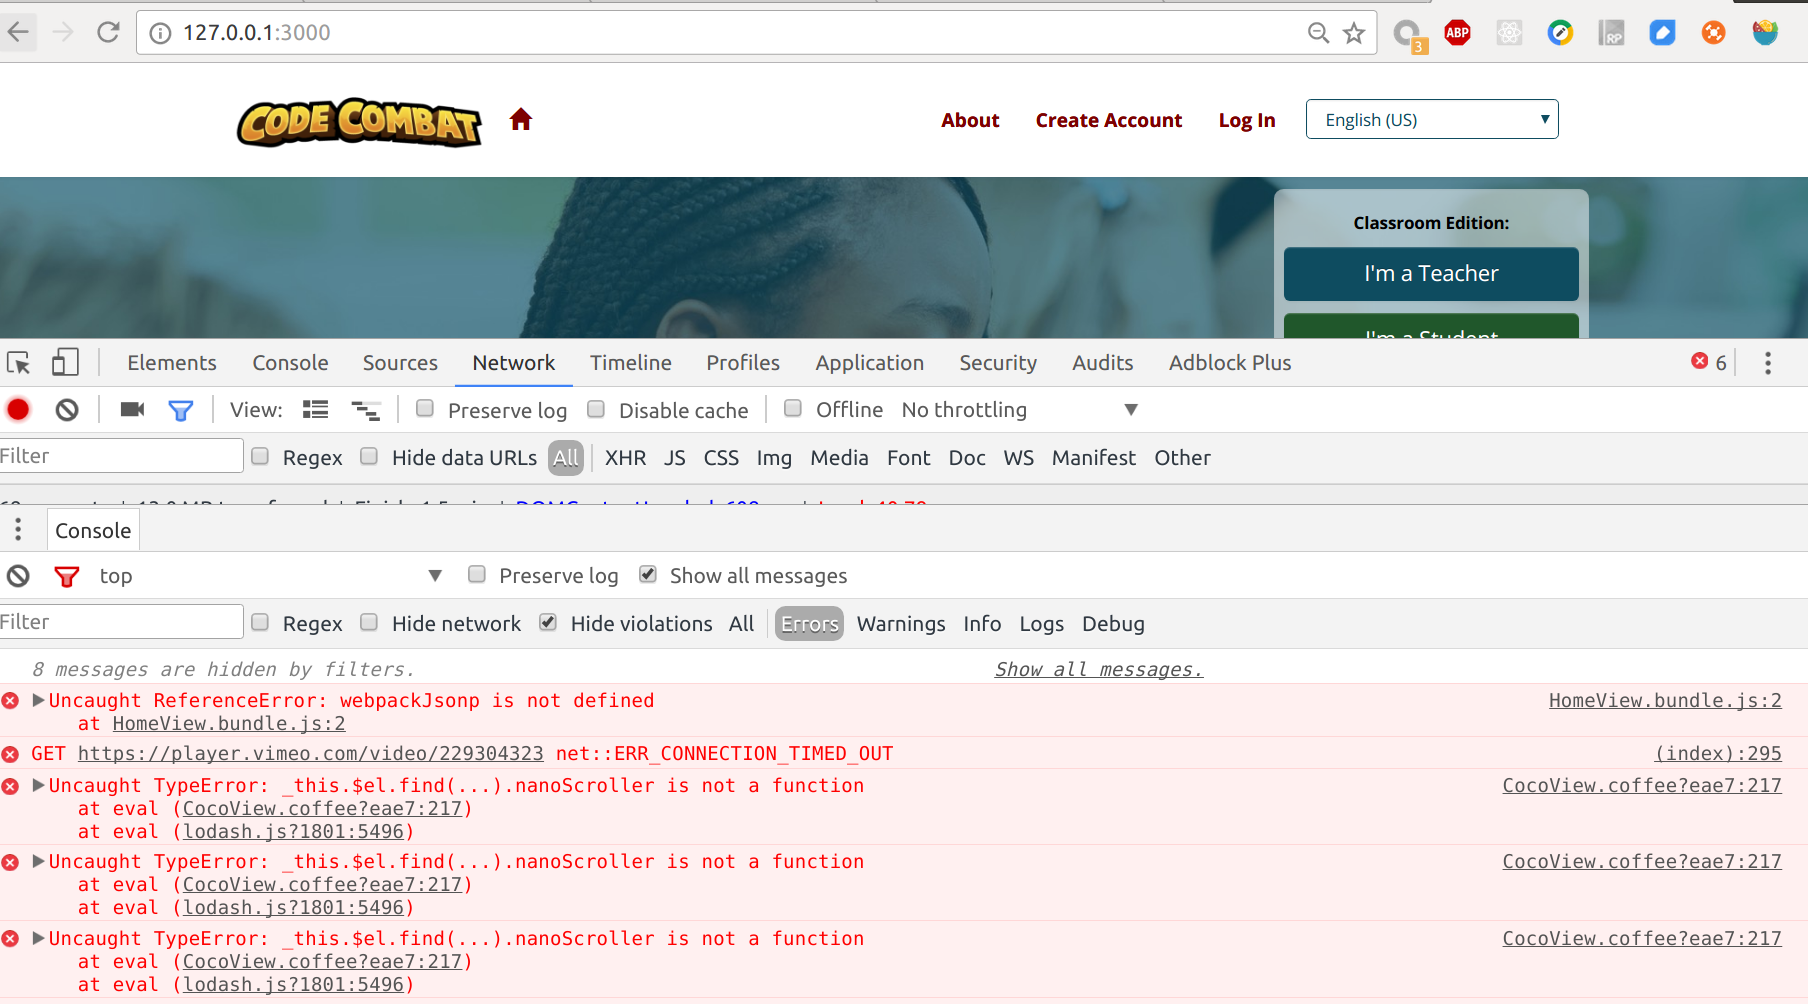Viewport: 1808px width, 1004px height.
Task: Toggle filmstrip screenshot capture in Network panel
Action: [x=131, y=409]
